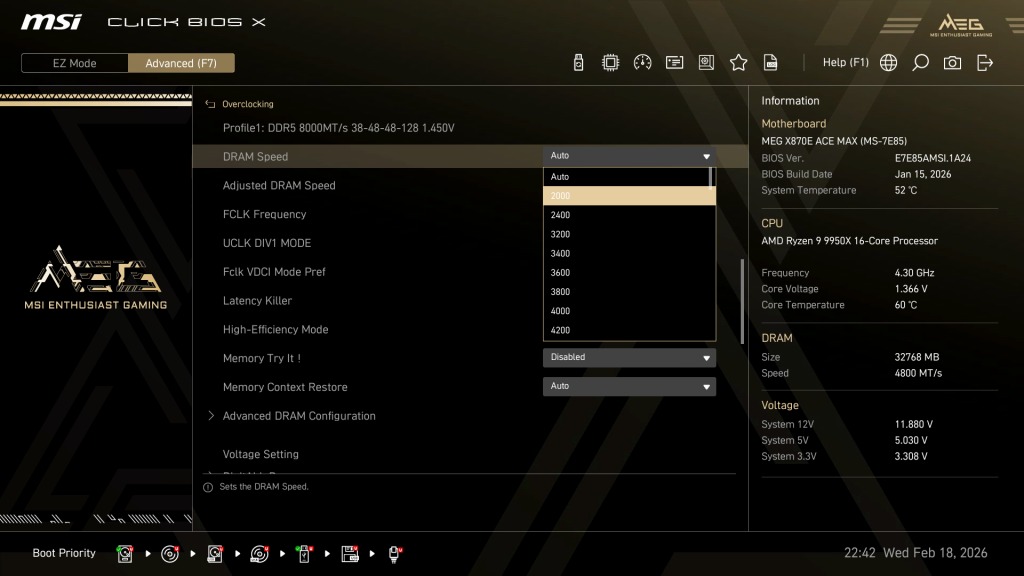This screenshot has height=576, width=1024.
Task: Click the MSI logo at top left
Action: 51,22
